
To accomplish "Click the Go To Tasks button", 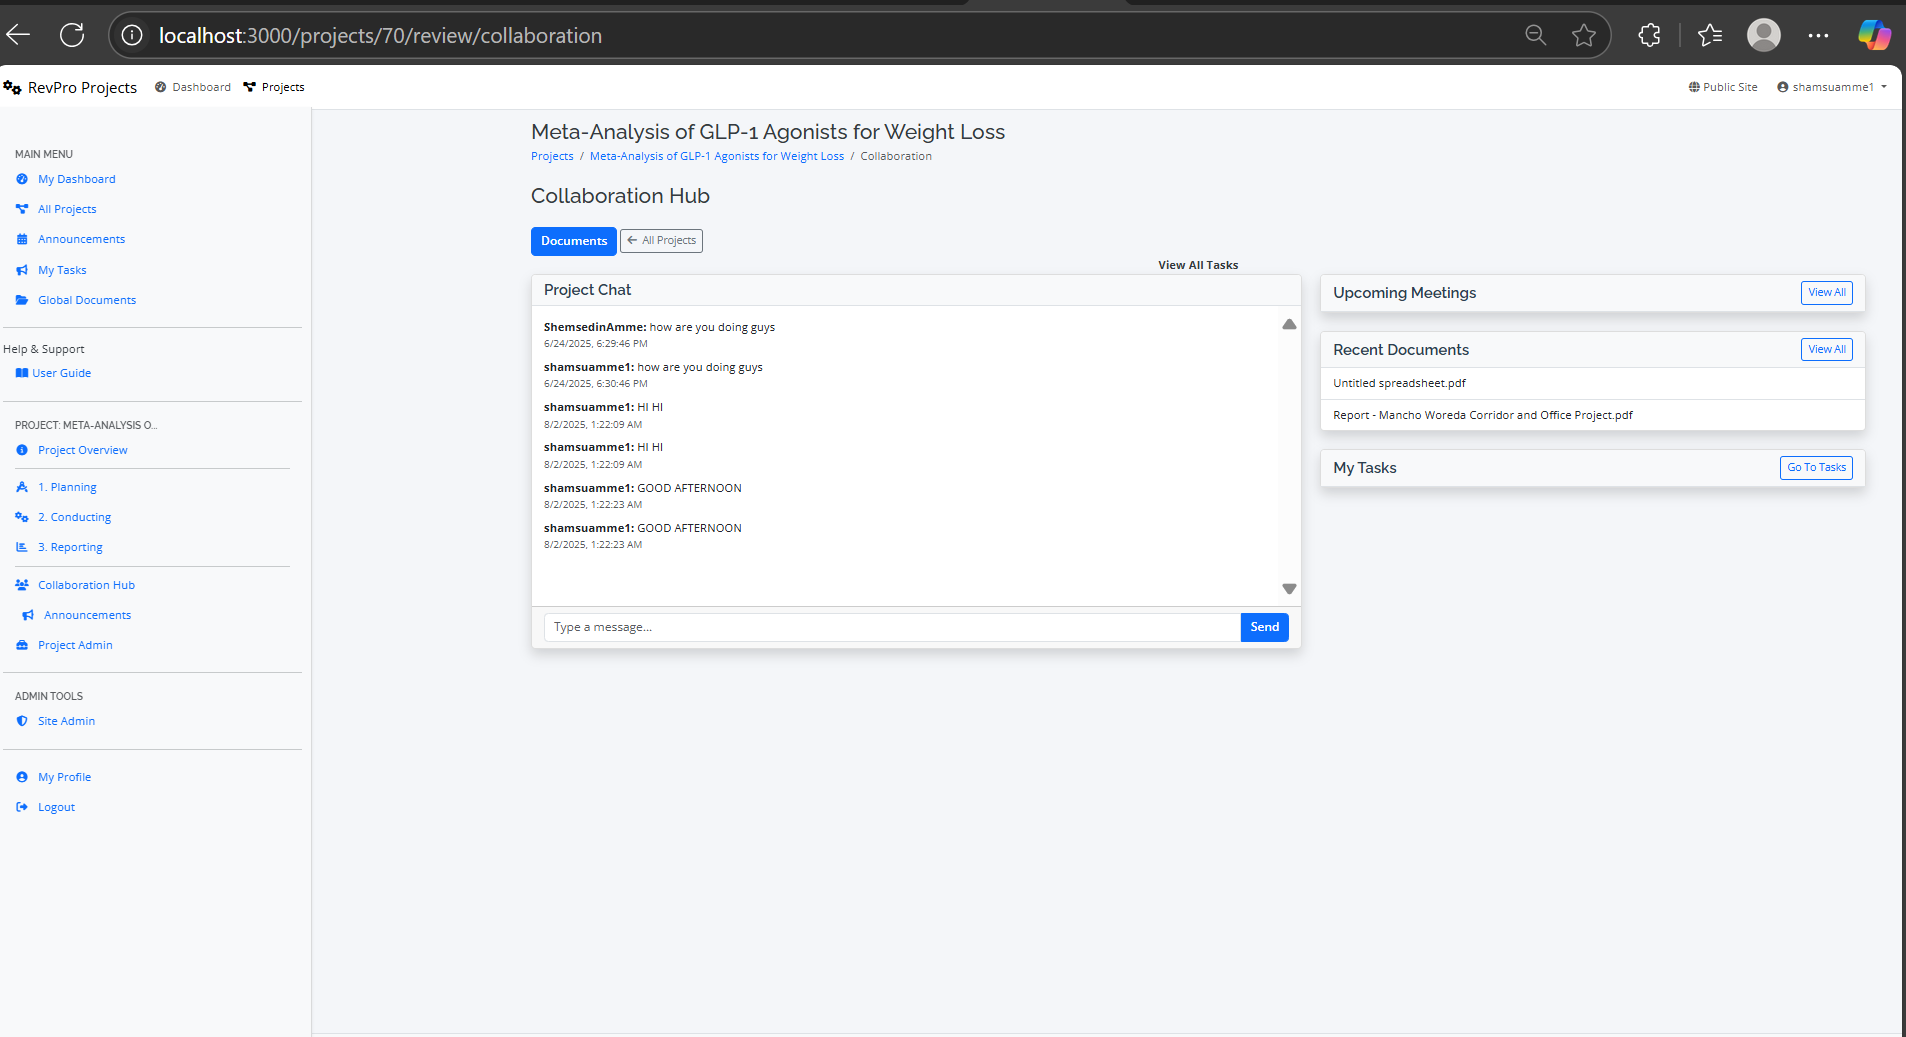I will (x=1815, y=468).
